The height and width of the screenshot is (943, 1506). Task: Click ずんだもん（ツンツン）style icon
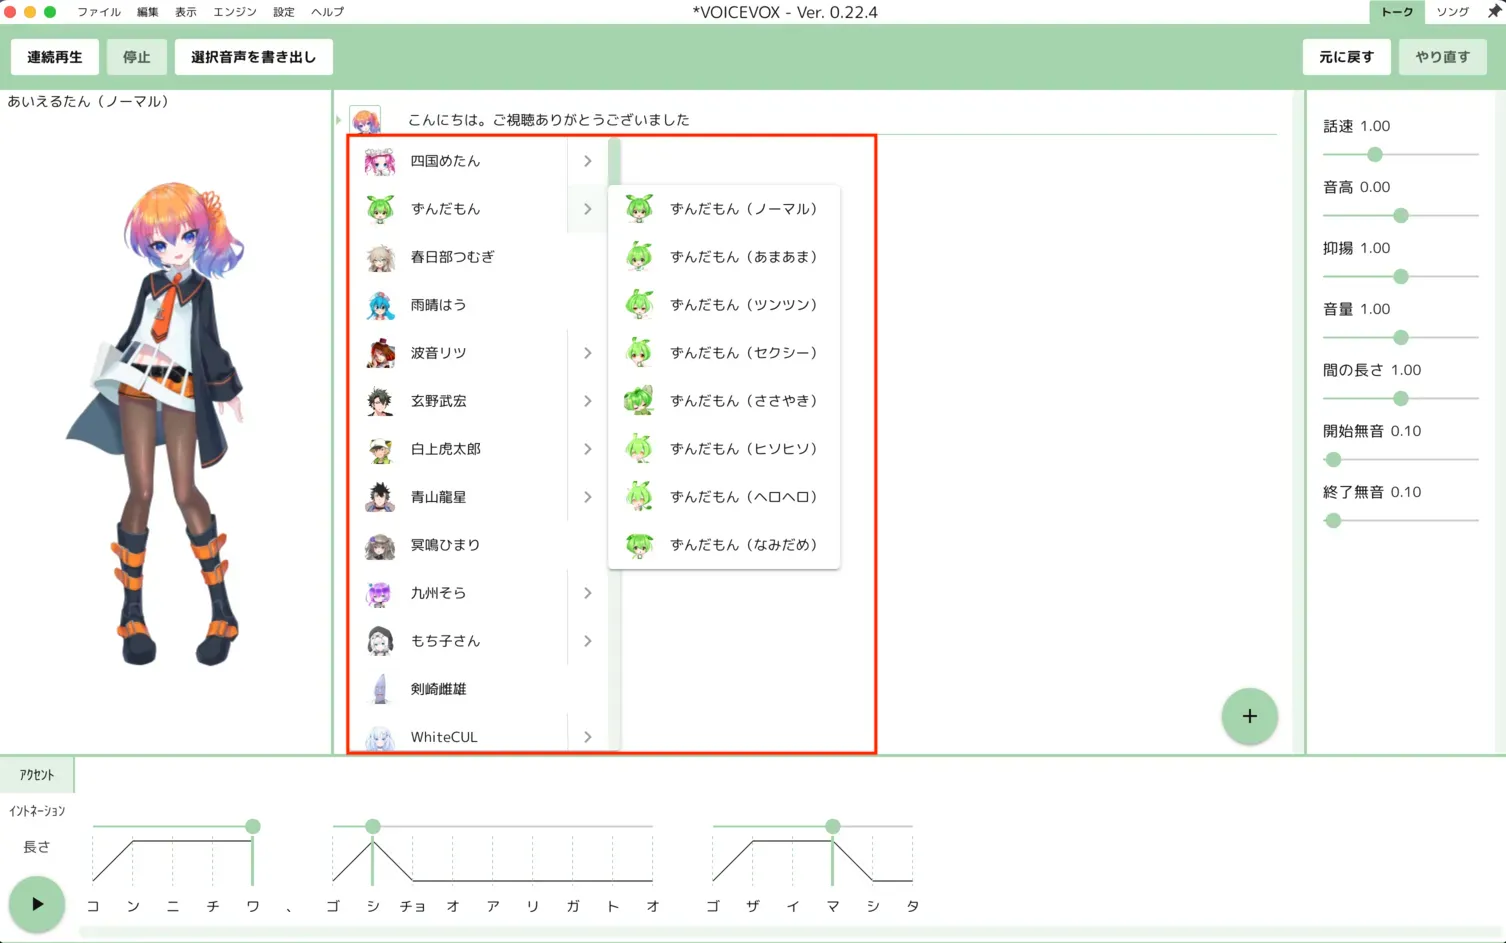(x=639, y=305)
